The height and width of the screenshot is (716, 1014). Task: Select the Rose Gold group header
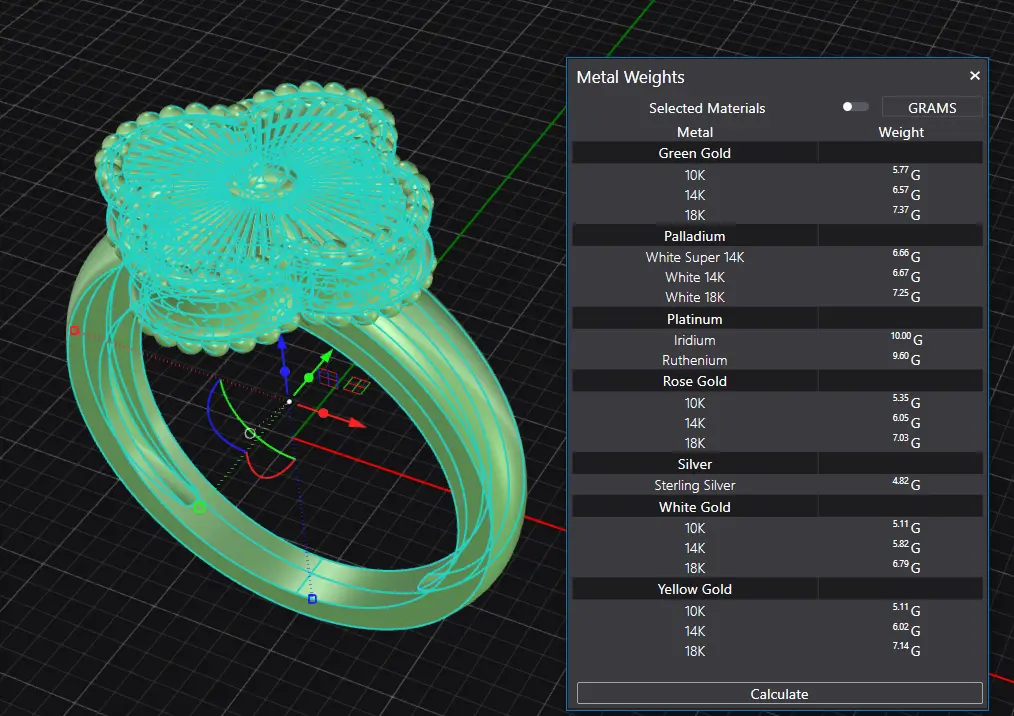click(777, 381)
